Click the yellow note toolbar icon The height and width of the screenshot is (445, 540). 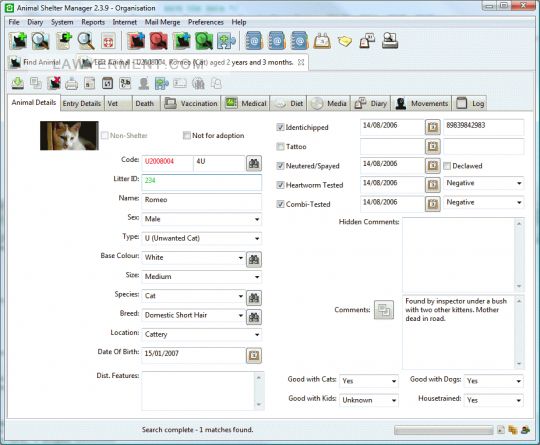click(345, 41)
